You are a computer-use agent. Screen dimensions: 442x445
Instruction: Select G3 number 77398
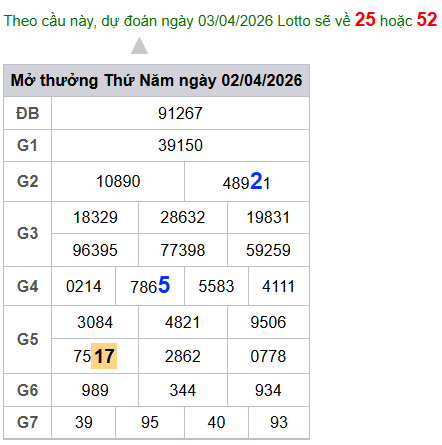point(183,250)
